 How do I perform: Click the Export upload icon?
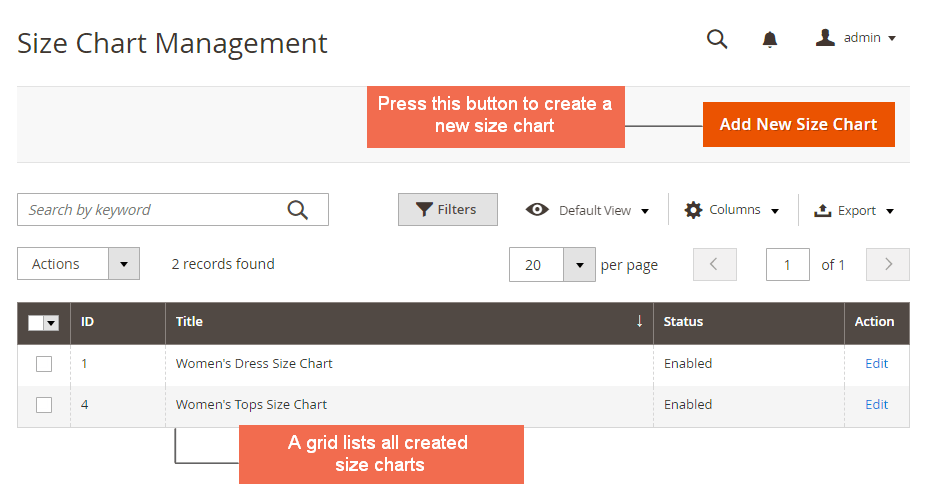tap(822, 210)
